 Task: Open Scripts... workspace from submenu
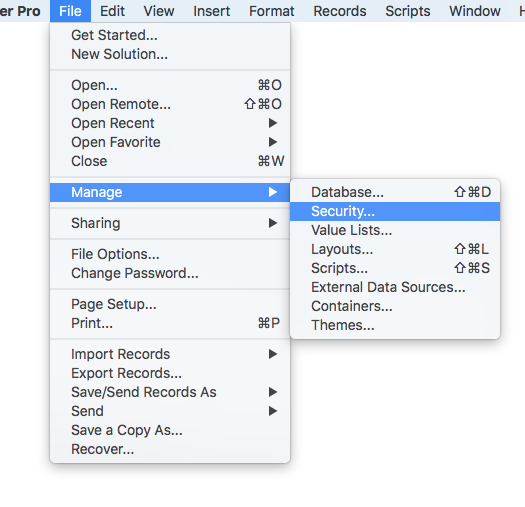pos(395,268)
